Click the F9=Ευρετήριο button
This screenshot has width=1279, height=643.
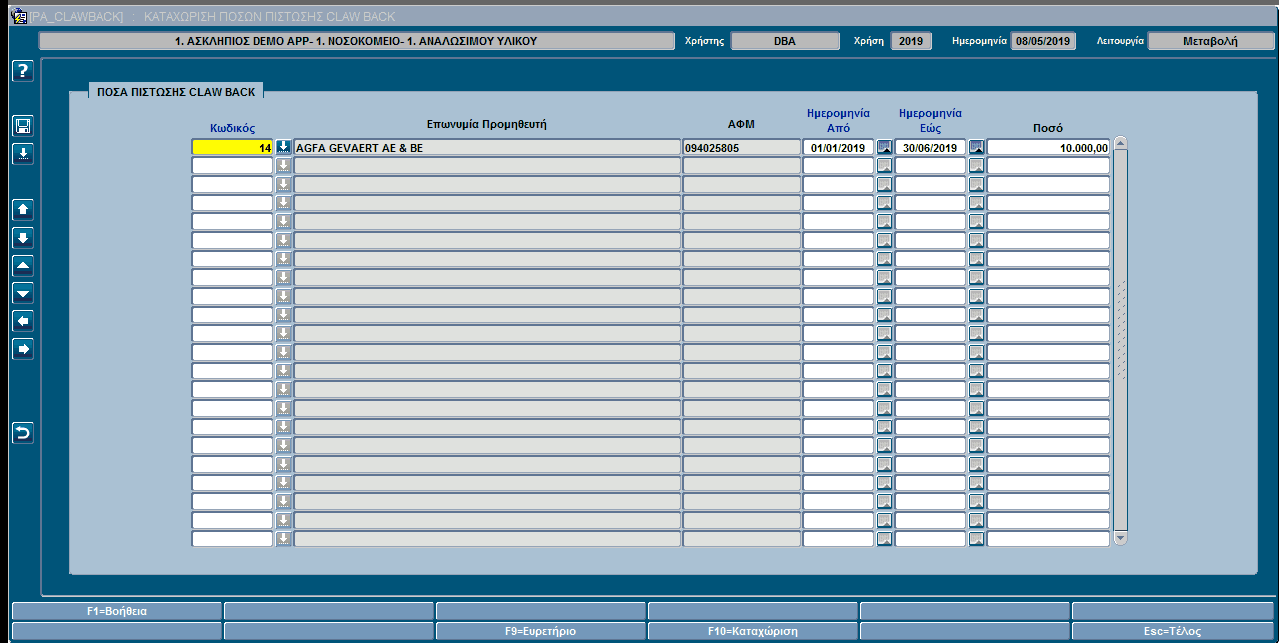click(541, 631)
